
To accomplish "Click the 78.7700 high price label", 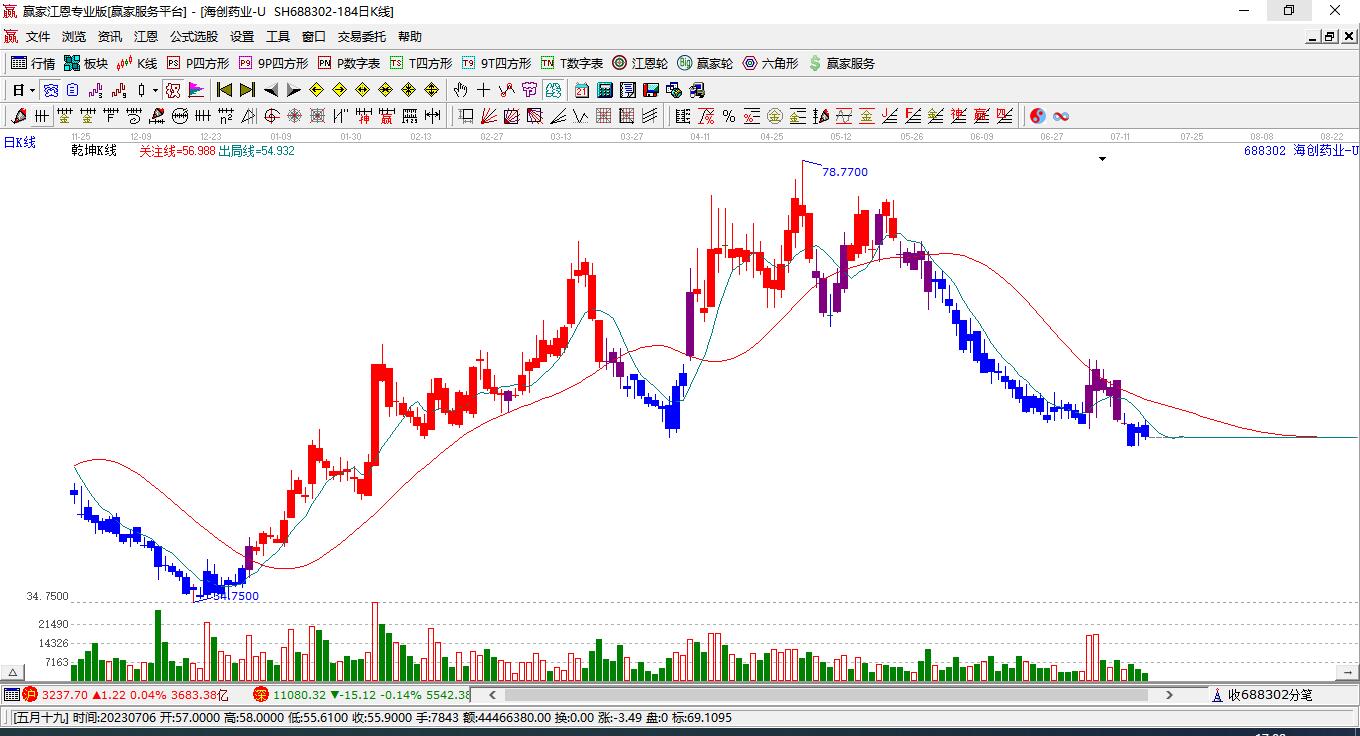I will pyautogui.click(x=845, y=172).
